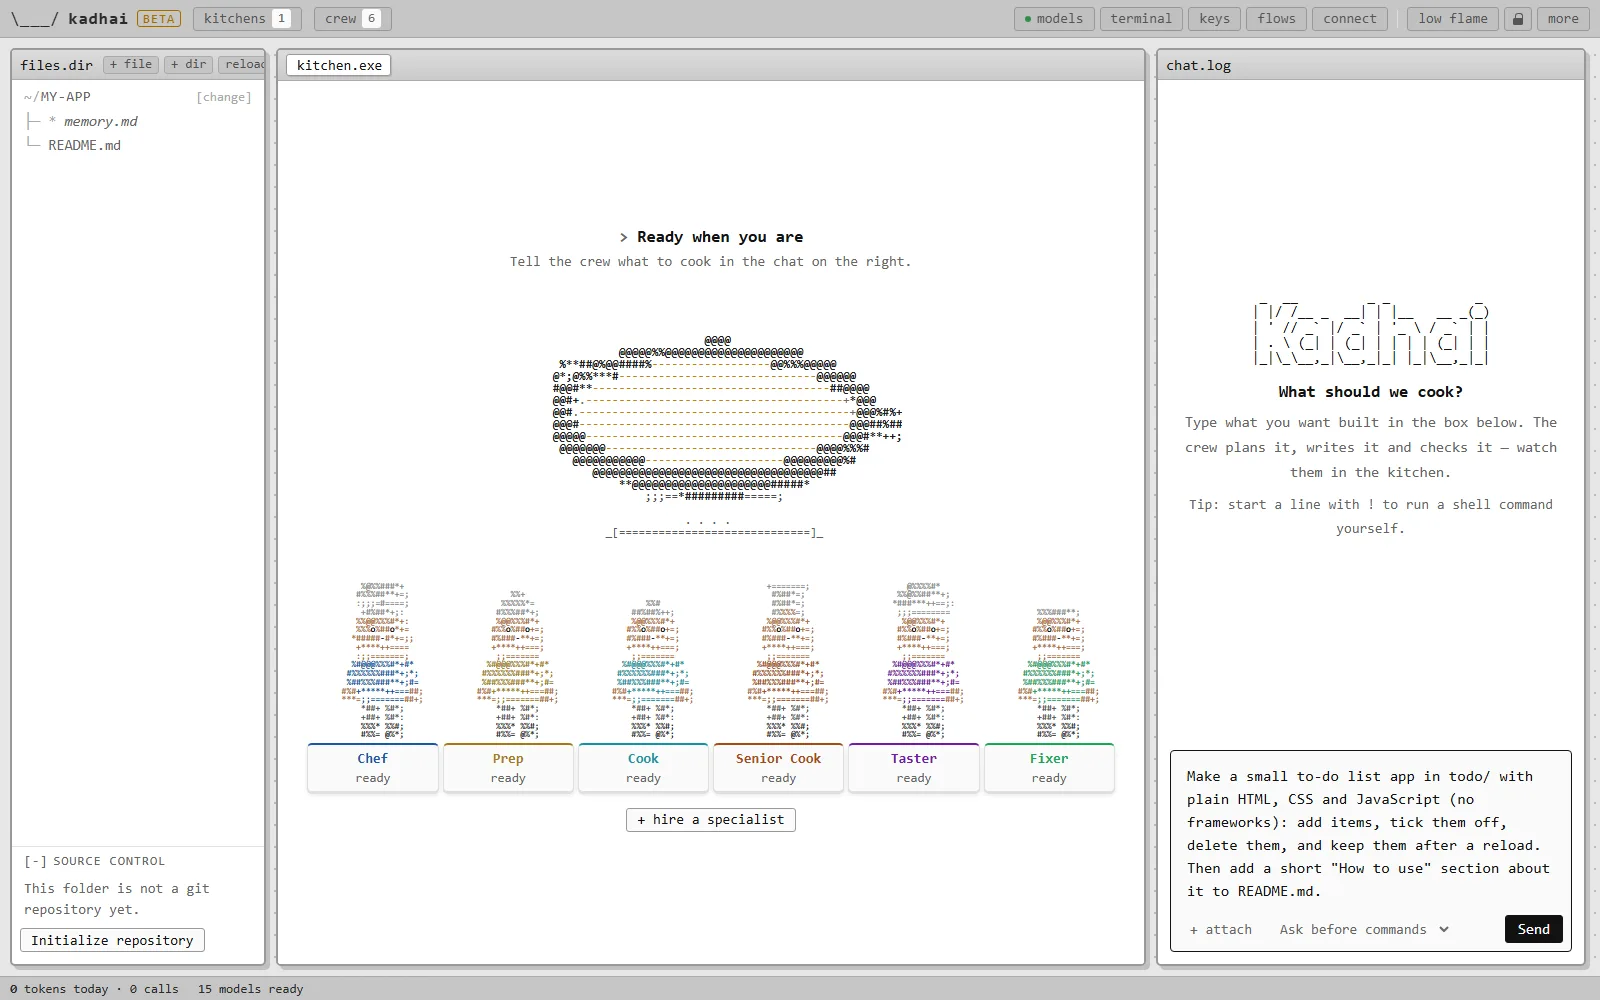Open the models panel
Screen dimensions: 1600x1000
coord(1054,19)
